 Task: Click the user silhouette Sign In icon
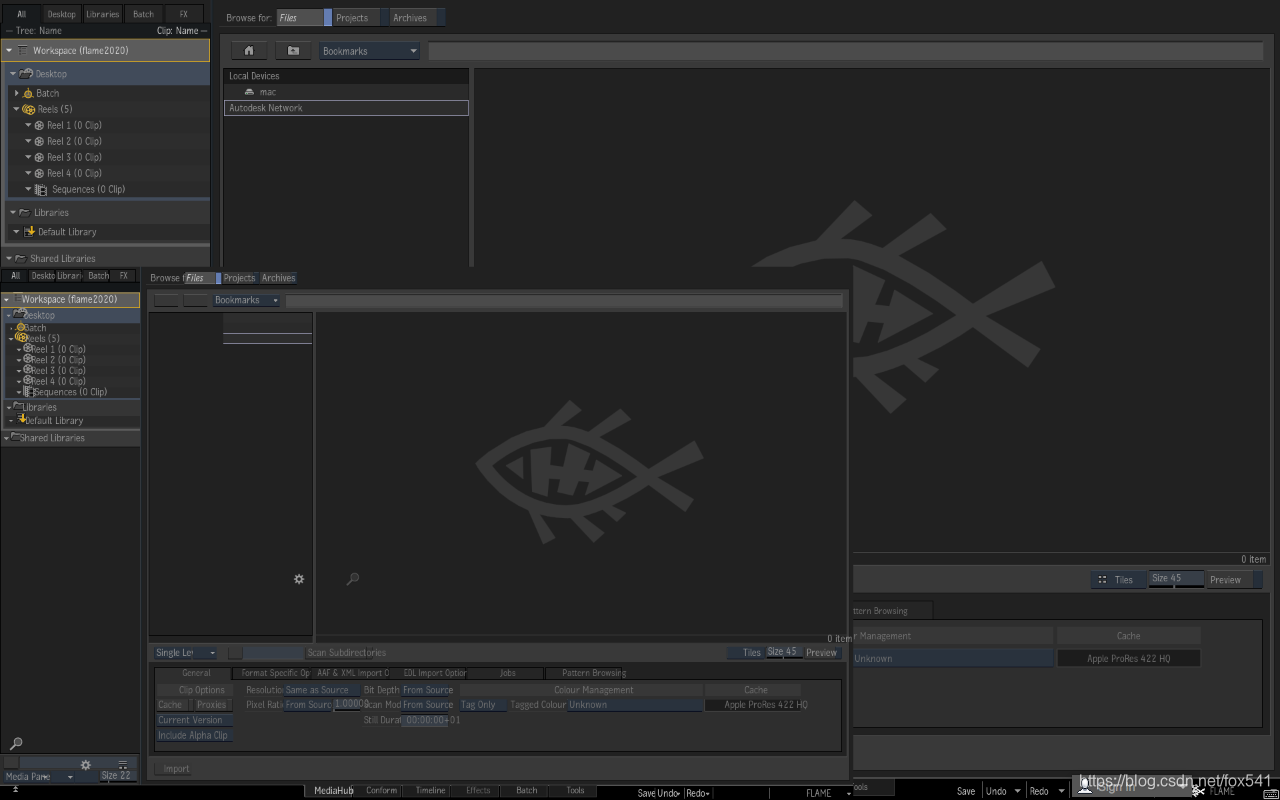point(1084,788)
